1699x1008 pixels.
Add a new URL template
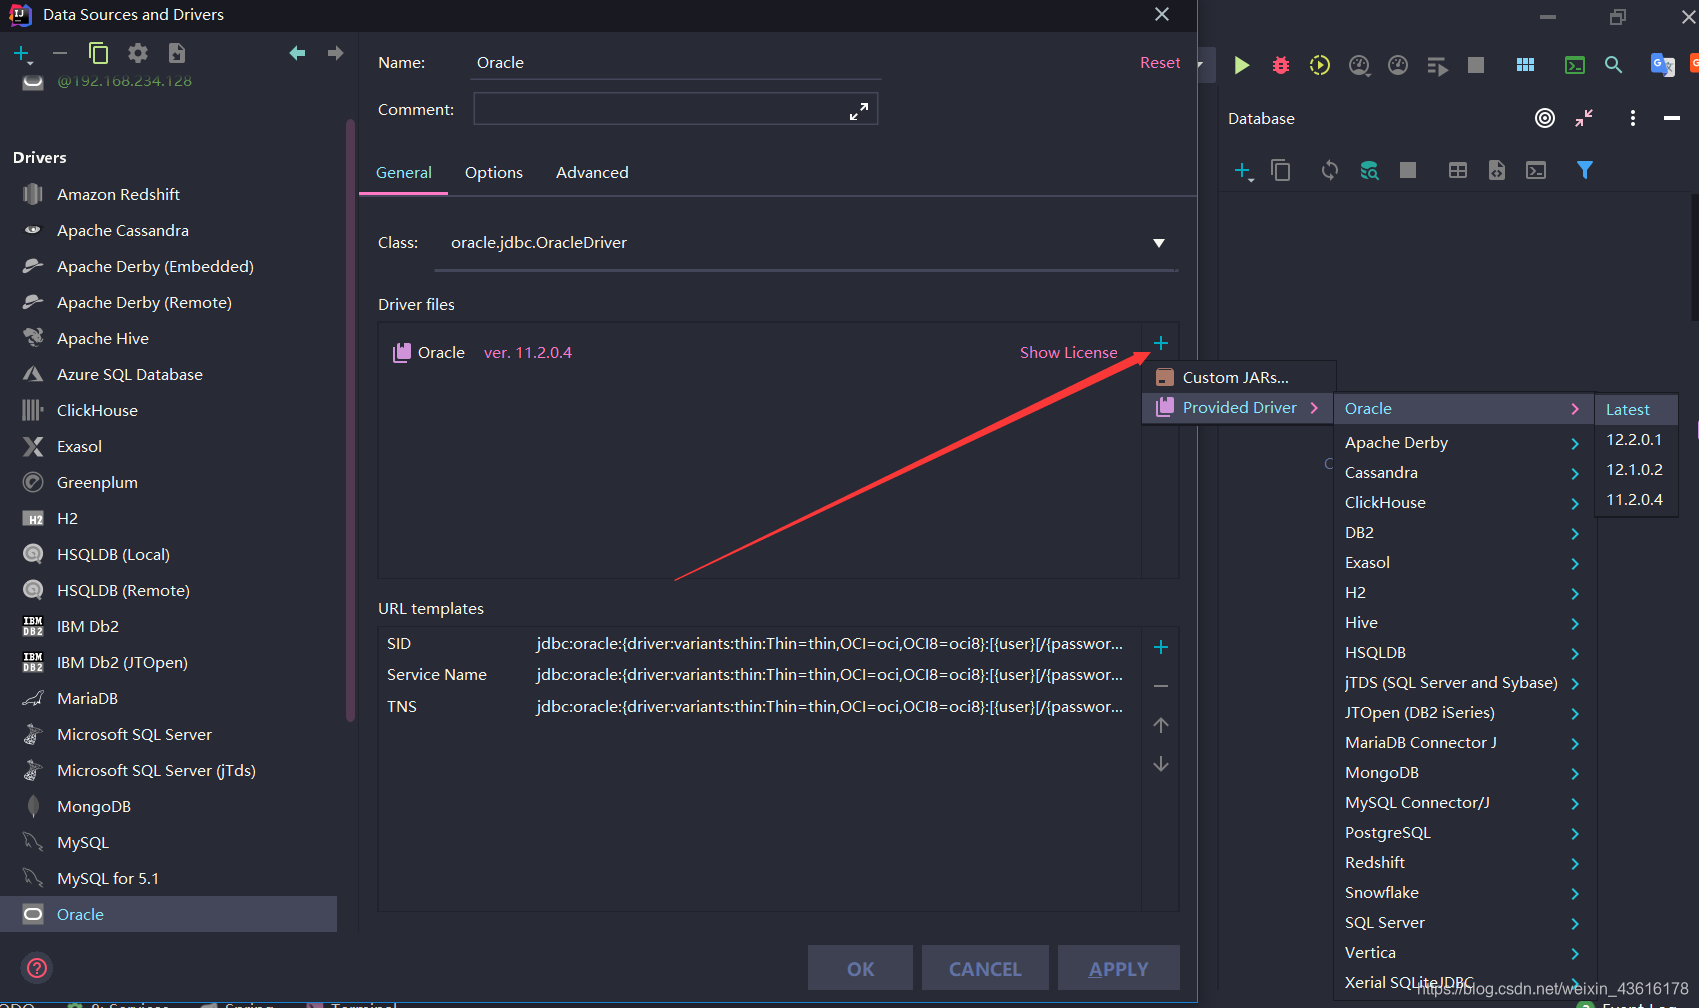(1161, 647)
